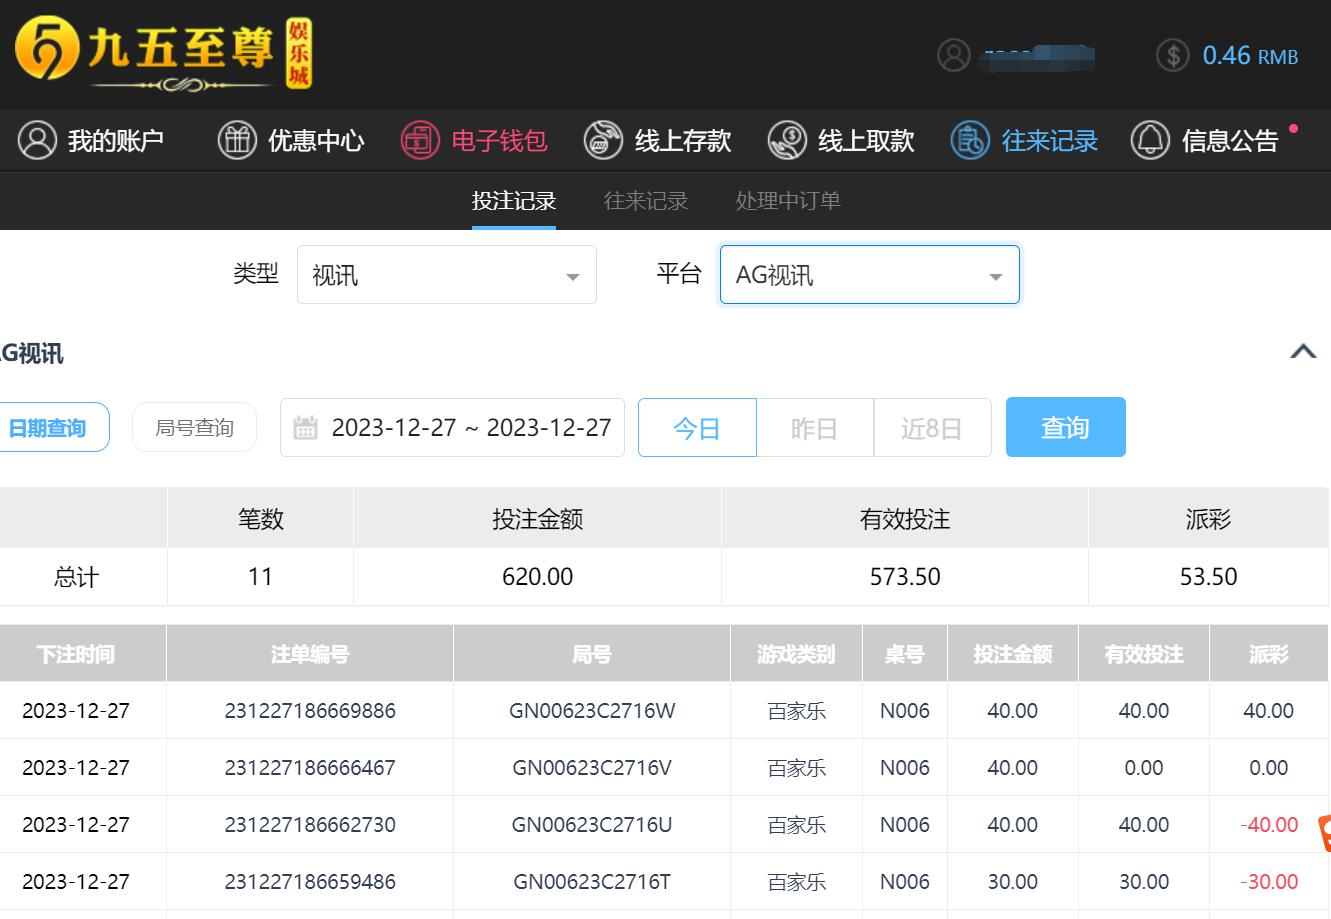Open the 类型 dropdown showing 视讯
The height and width of the screenshot is (919, 1331).
[x=447, y=274]
